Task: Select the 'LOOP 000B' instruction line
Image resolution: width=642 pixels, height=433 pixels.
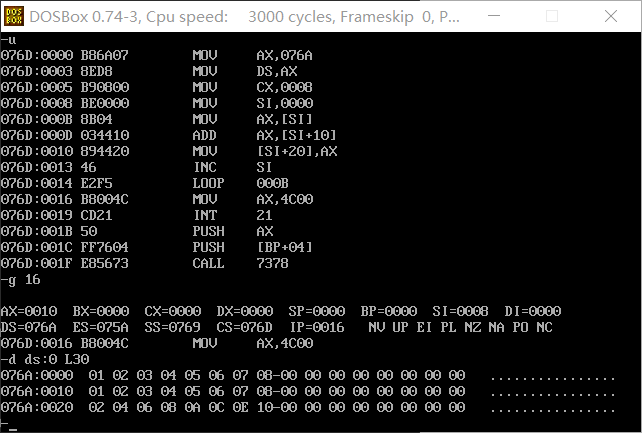Action: (x=145, y=183)
